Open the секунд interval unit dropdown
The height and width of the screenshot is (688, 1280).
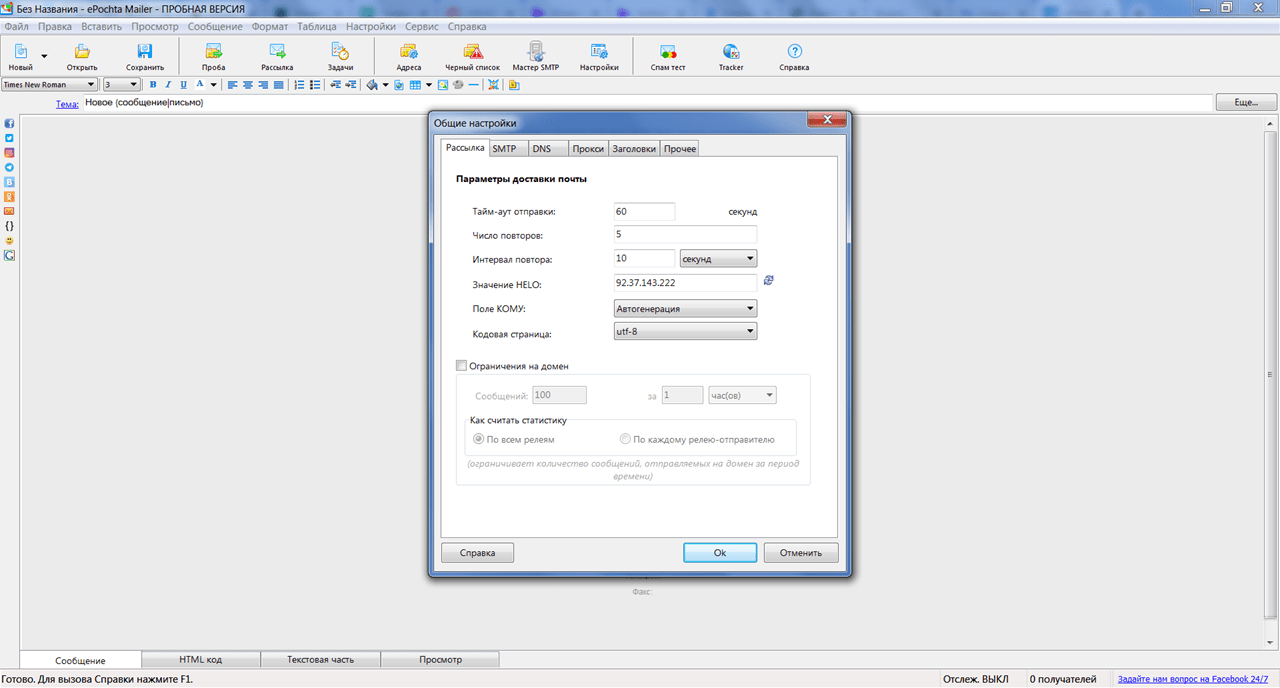[x=718, y=259]
